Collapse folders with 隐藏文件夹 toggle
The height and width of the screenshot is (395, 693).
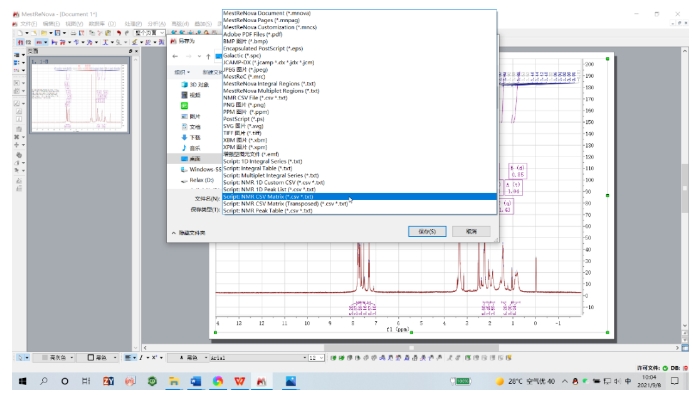coord(189,233)
